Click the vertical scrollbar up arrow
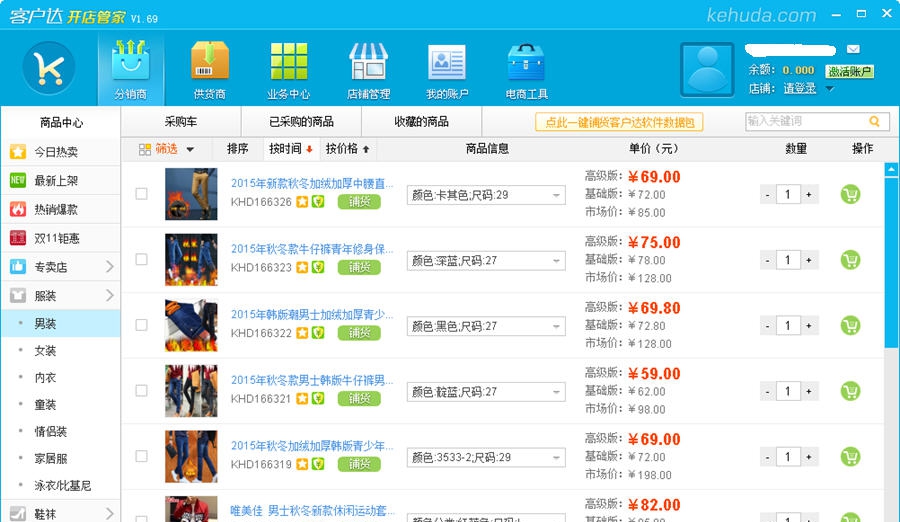900x522 pixels. click(x=891, y=169)
